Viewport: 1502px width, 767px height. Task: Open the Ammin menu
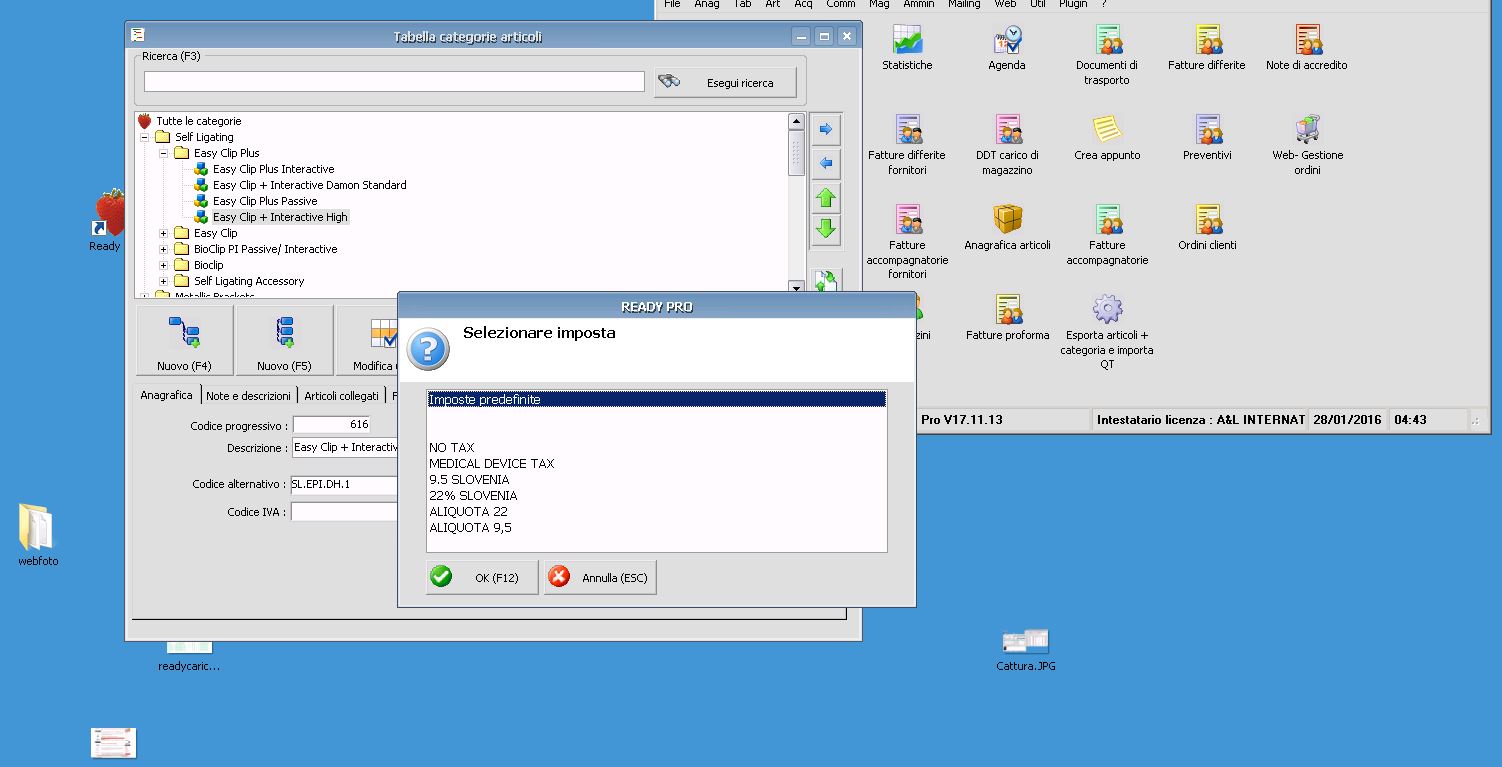(918, 4)
